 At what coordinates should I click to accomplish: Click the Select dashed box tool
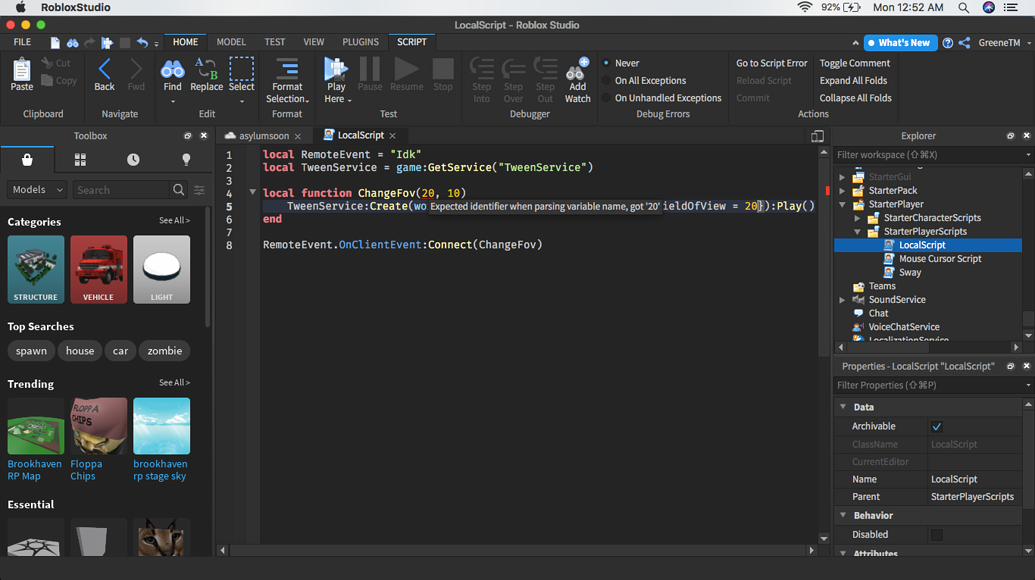click(241, 69)
